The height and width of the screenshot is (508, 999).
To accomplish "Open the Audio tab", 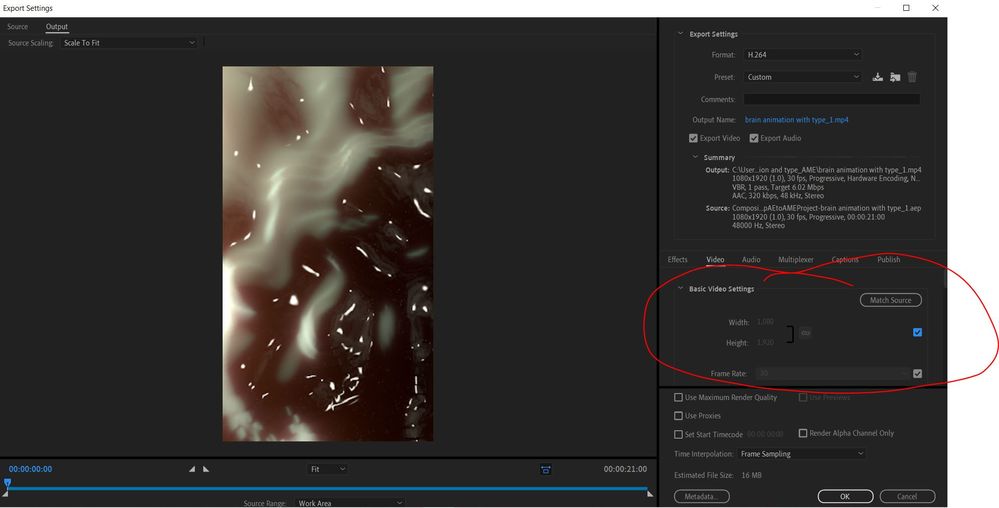I will [x=751, y=259].
